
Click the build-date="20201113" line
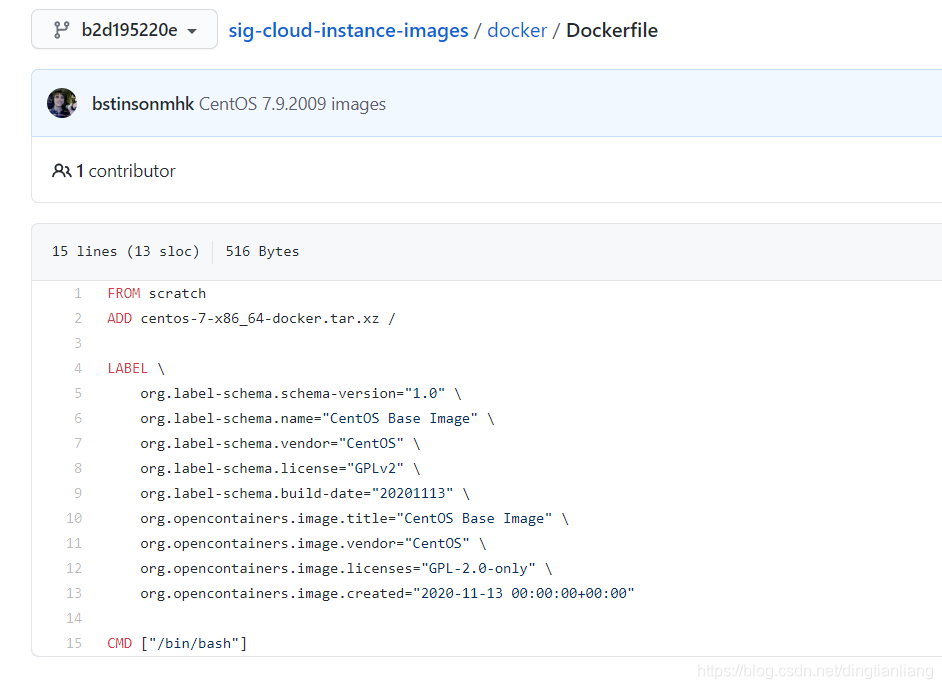point(305,493)
